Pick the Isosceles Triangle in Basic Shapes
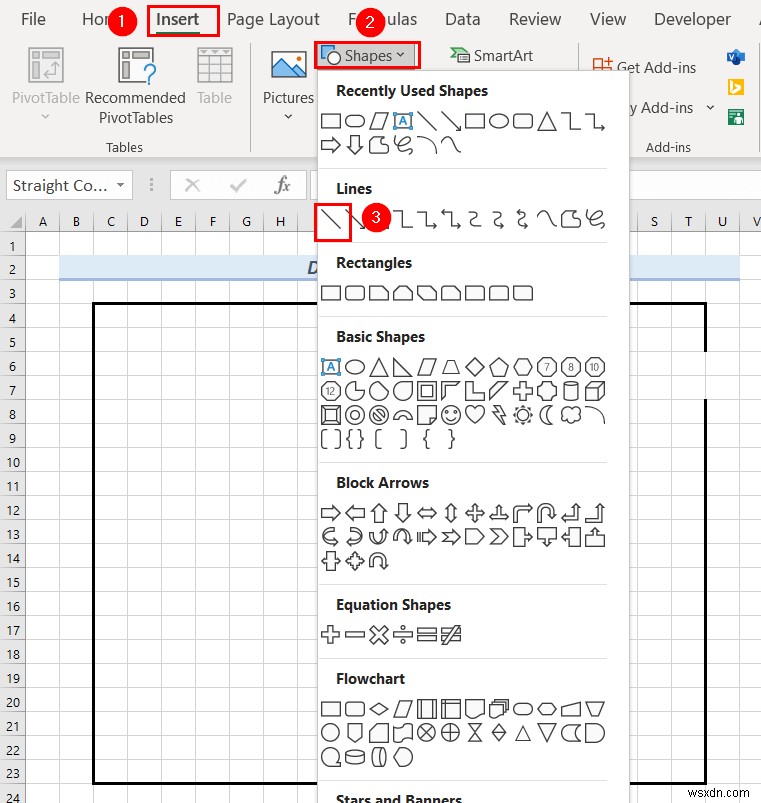Screen dimensions: 761x803 379,367
